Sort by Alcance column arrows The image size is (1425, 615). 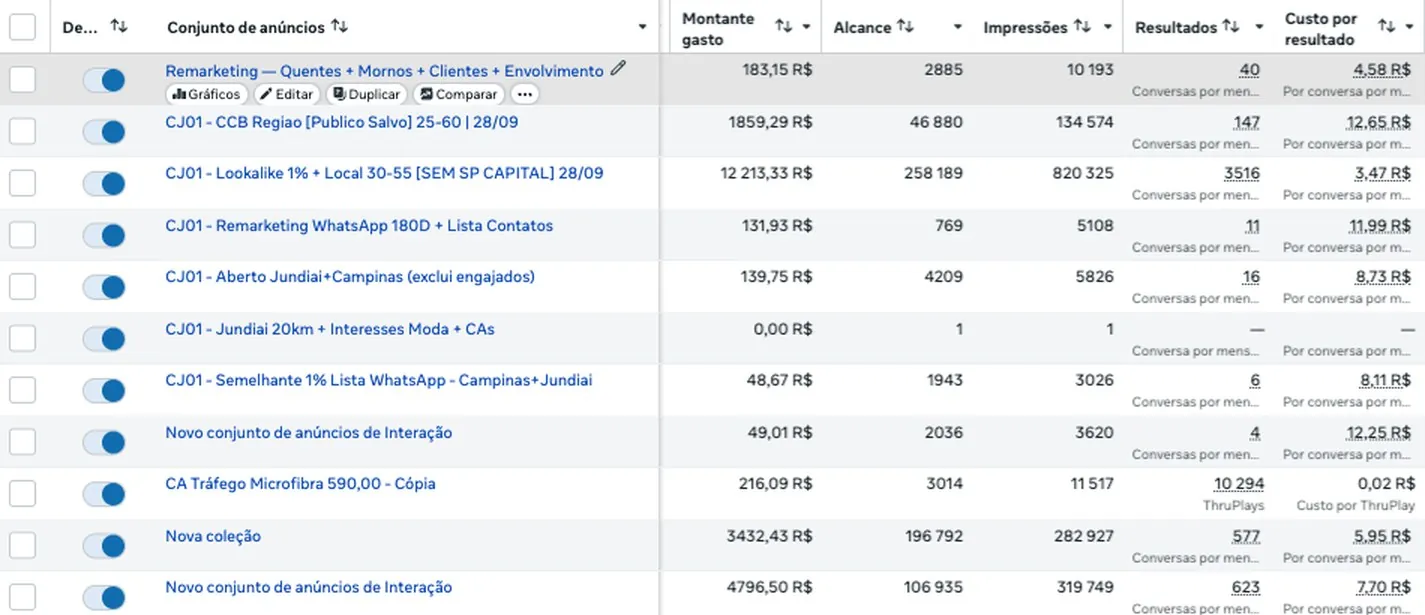pos(905,27)
